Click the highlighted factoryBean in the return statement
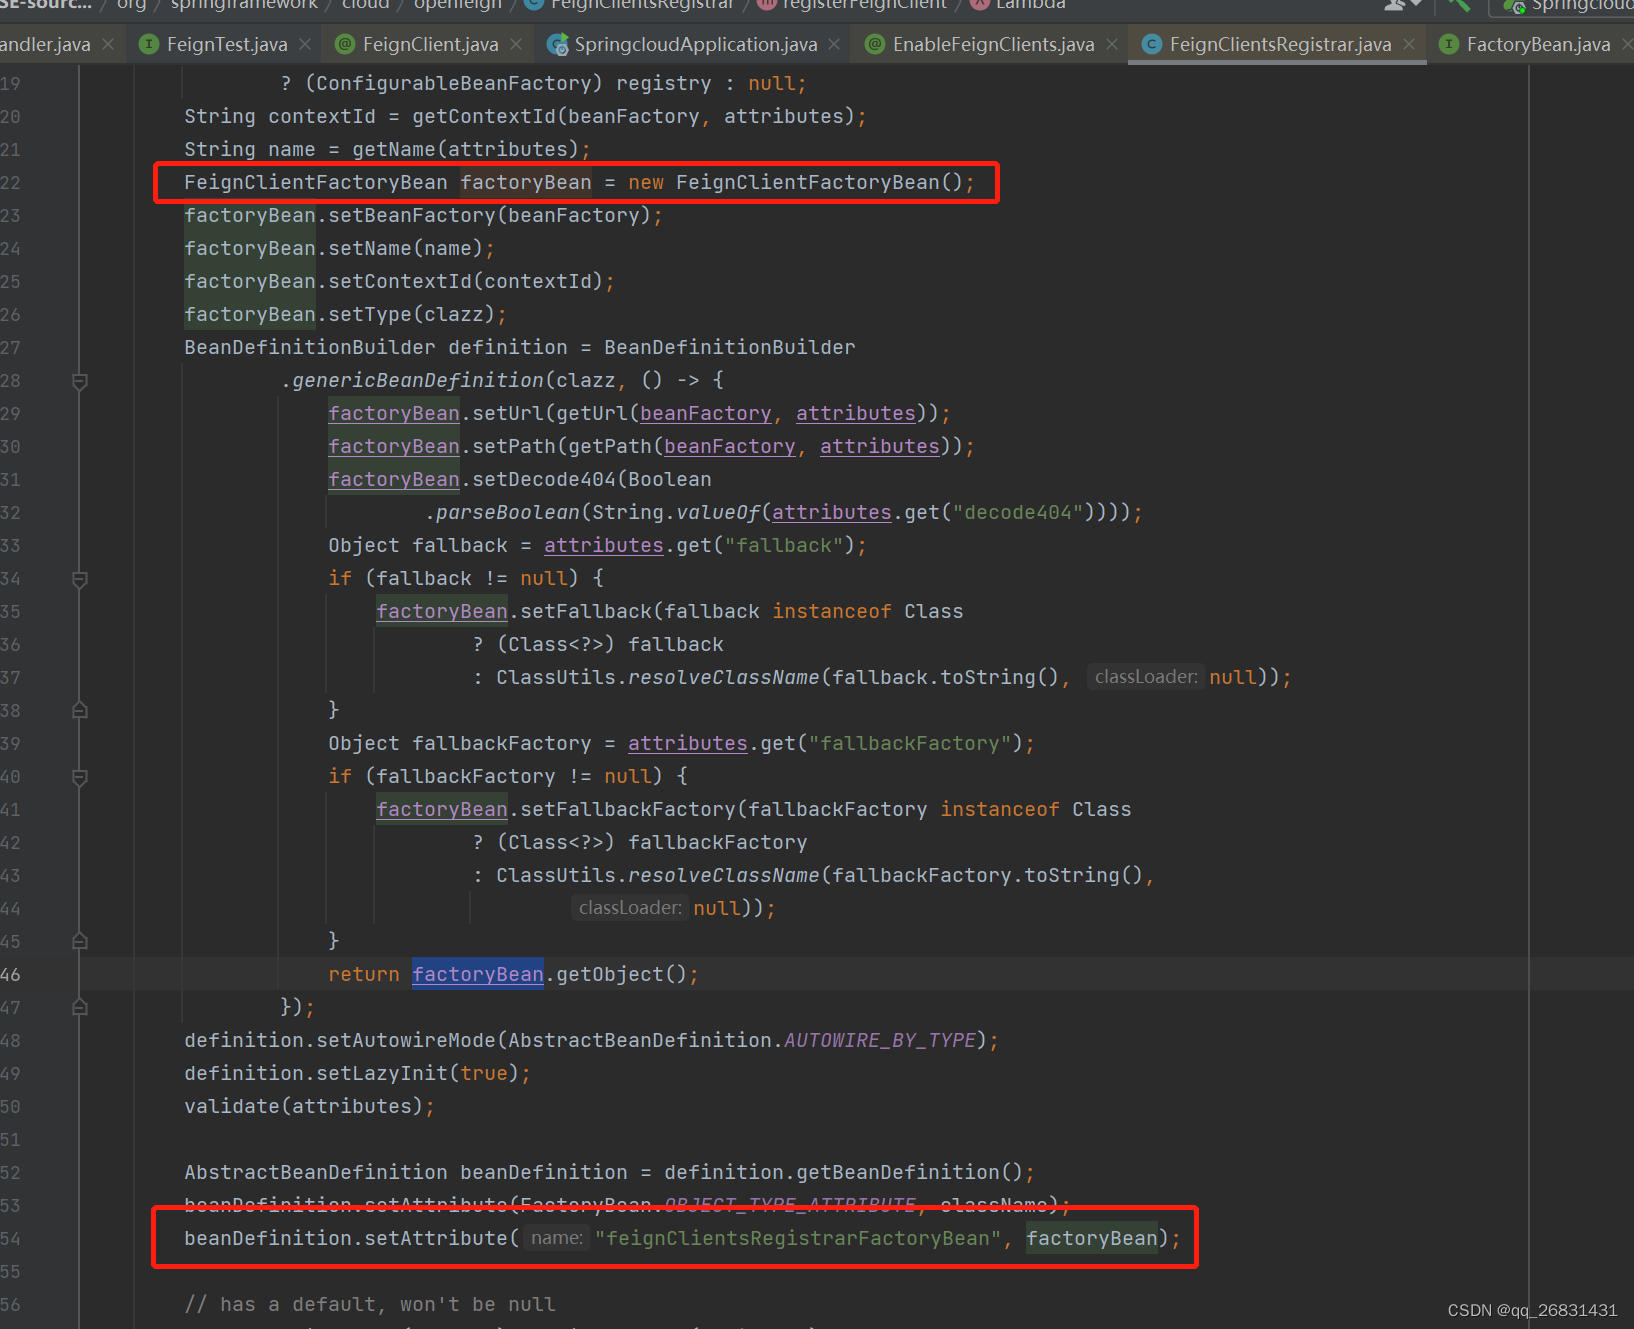The width and height of the screenshot is (1634, 1329). [478, 975]
